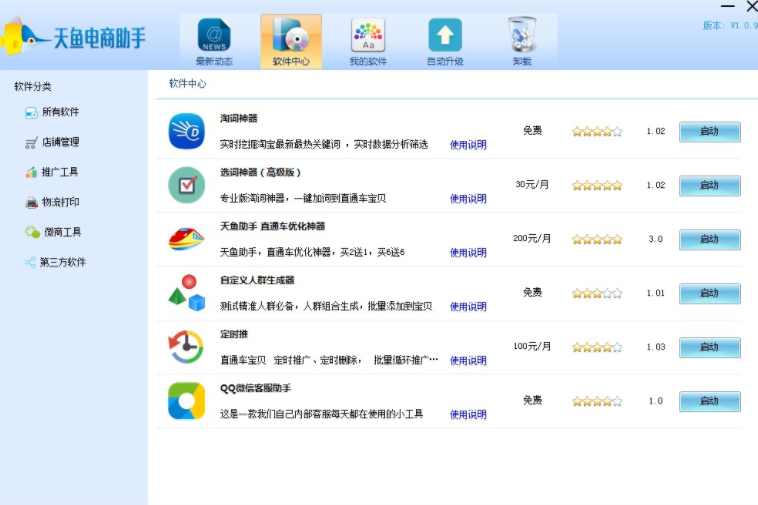The image size is (758, 505).
Task: Click the 所有软件 sidebar icon
Action: click(x=31, y=113)
